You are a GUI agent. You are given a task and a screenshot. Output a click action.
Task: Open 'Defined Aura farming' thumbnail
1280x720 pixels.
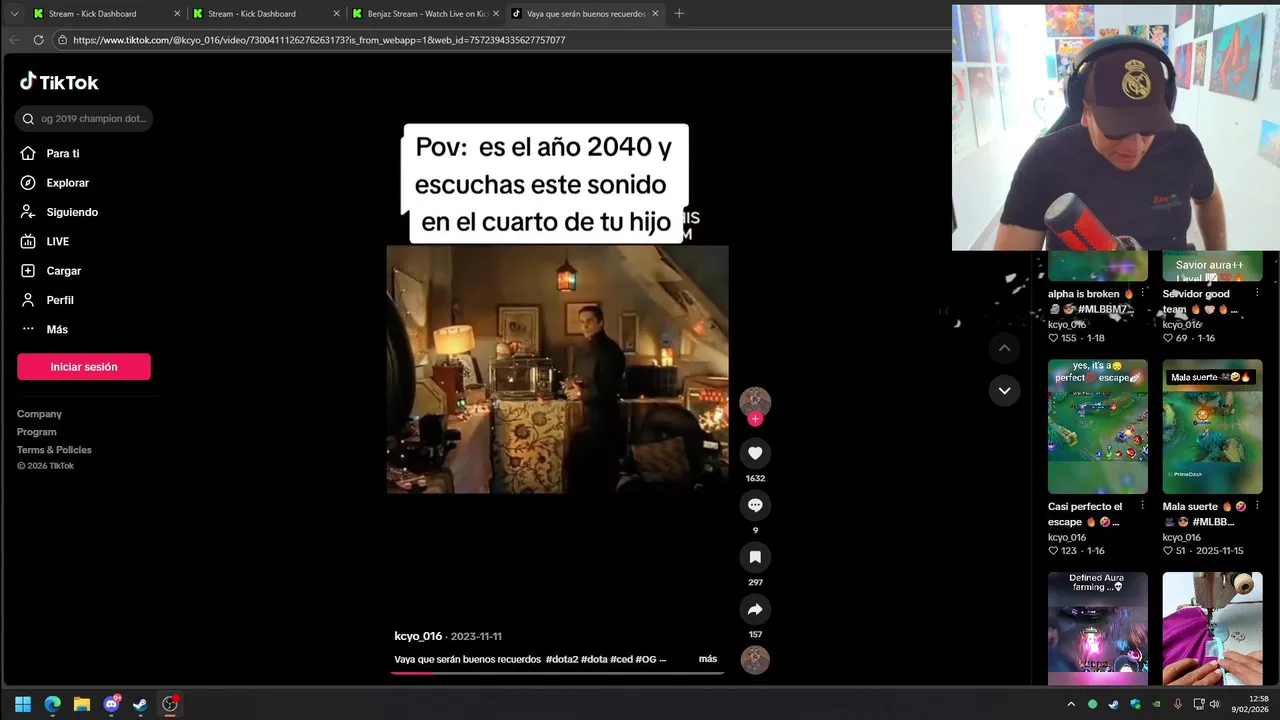(x=1097, y=628)
